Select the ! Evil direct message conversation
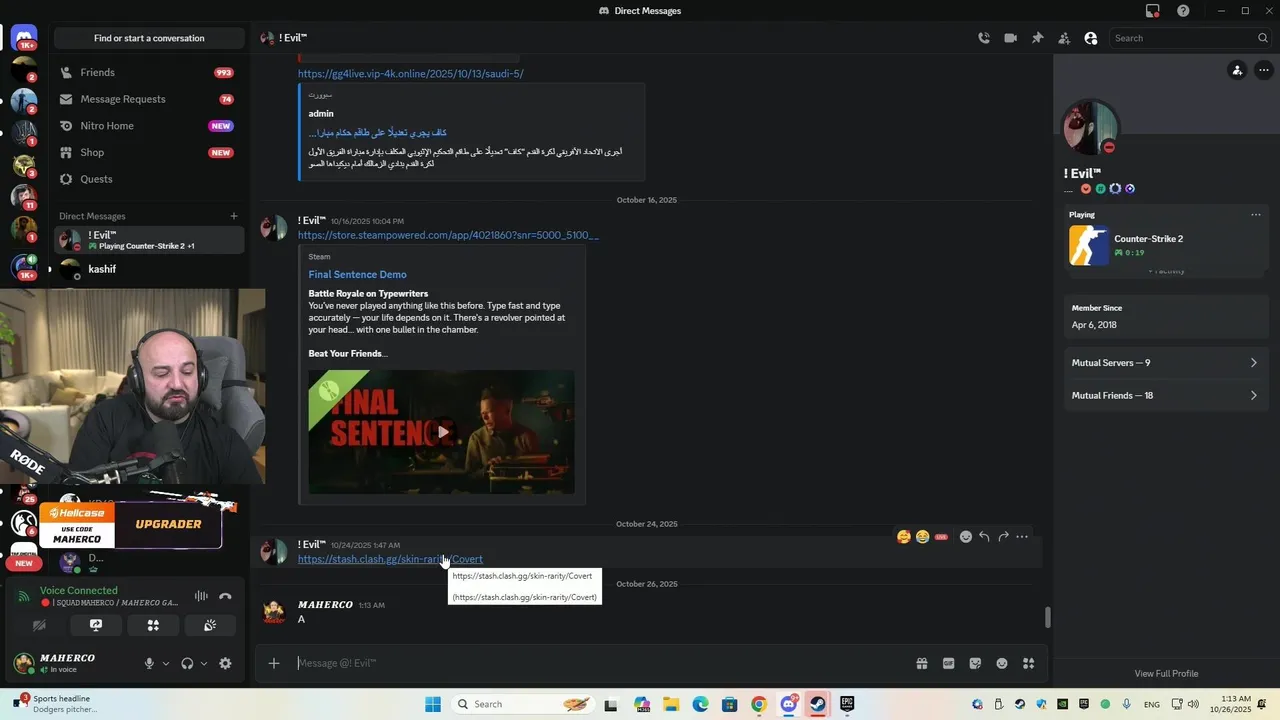This screenshot has width=1280, height=720. tap(149, 240)
